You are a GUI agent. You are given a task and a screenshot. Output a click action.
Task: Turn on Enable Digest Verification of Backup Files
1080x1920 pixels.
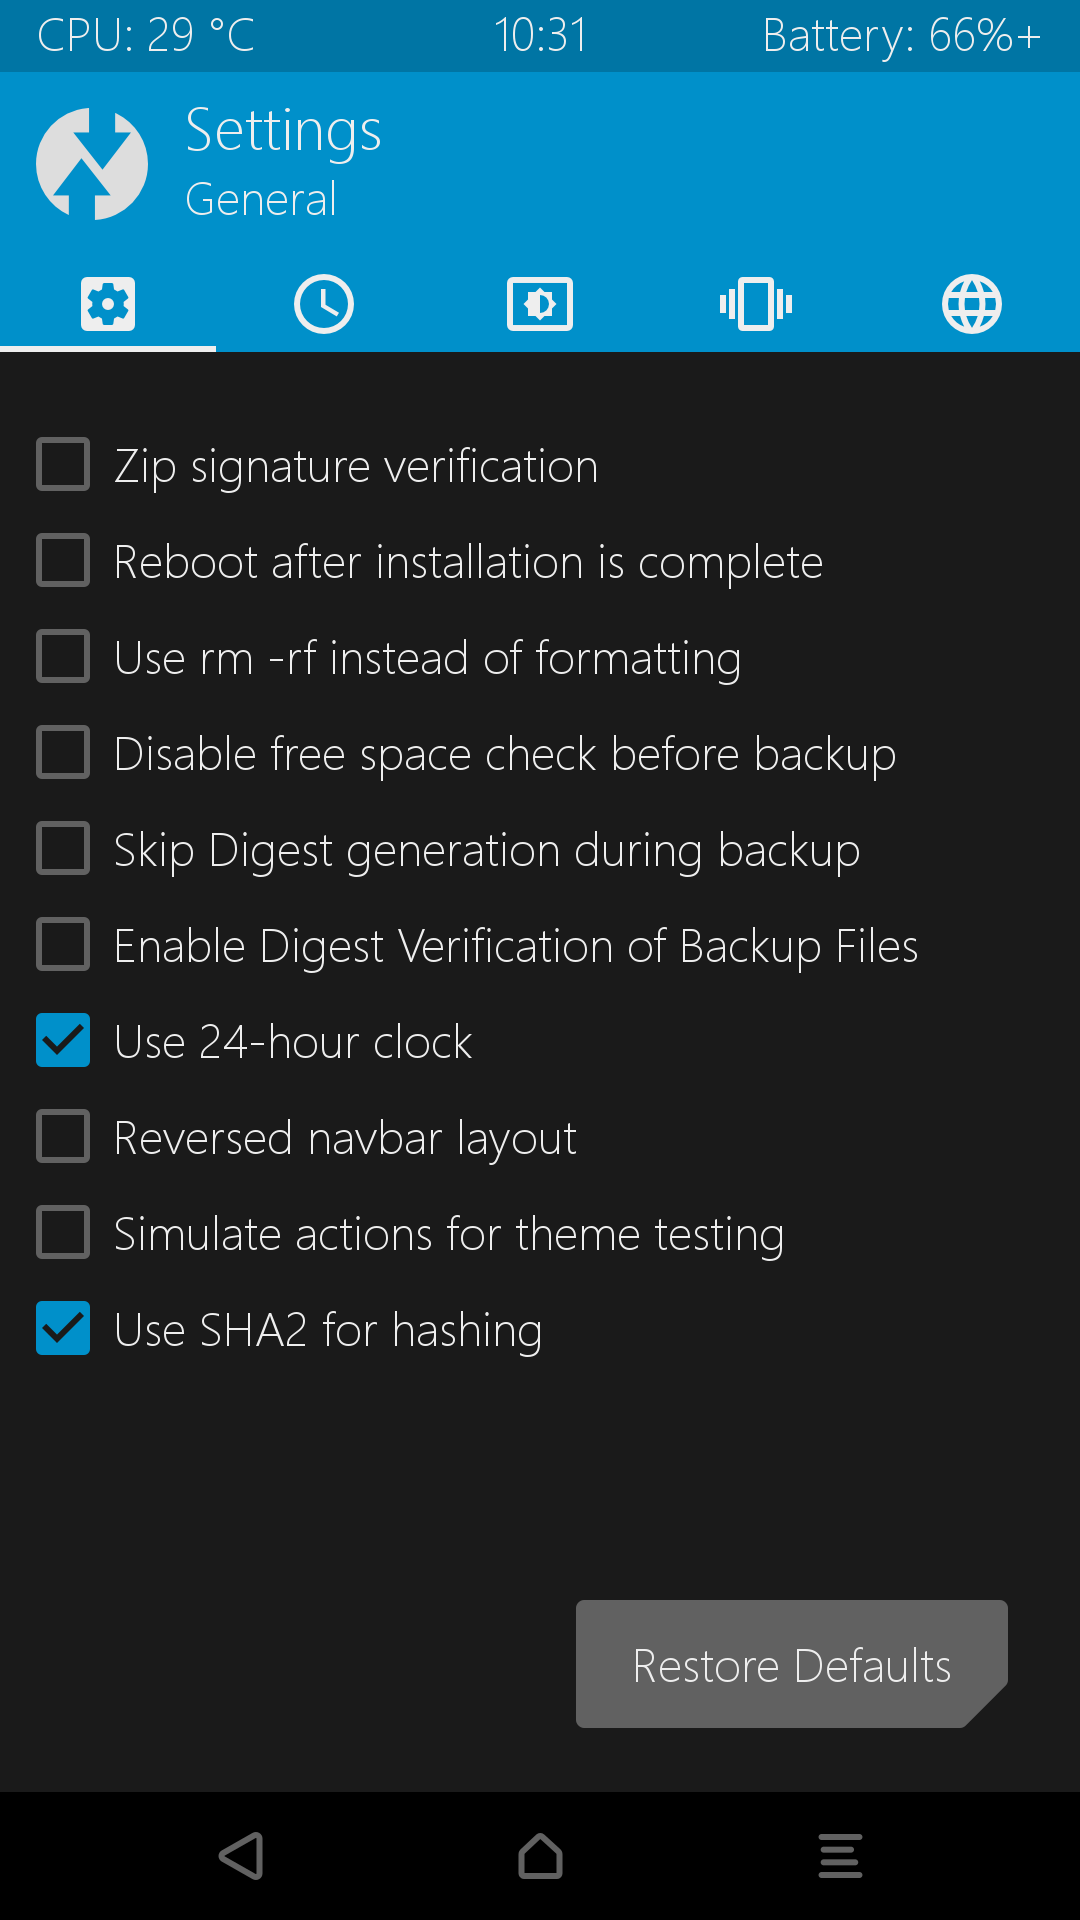[x=63, y=945]
